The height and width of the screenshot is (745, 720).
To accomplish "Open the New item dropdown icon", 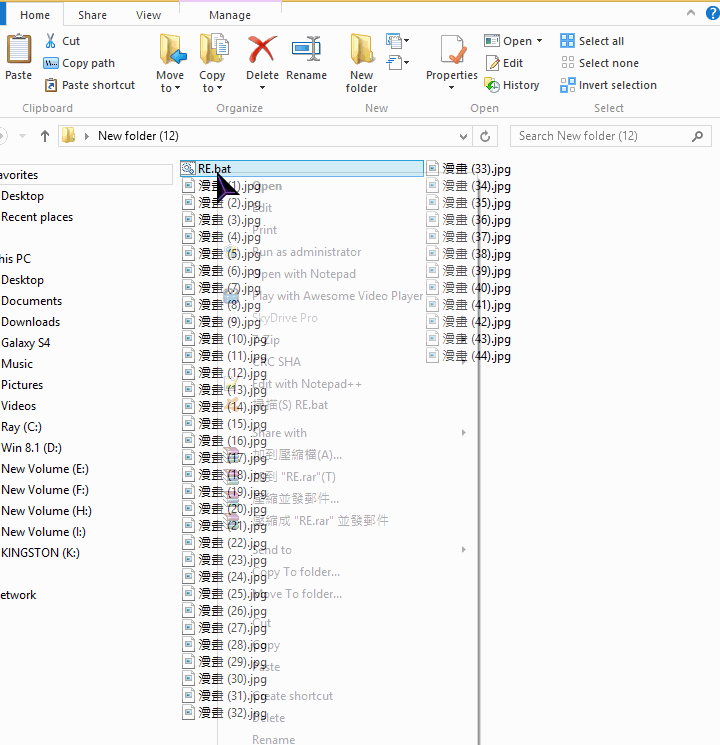I will point(398,41).
